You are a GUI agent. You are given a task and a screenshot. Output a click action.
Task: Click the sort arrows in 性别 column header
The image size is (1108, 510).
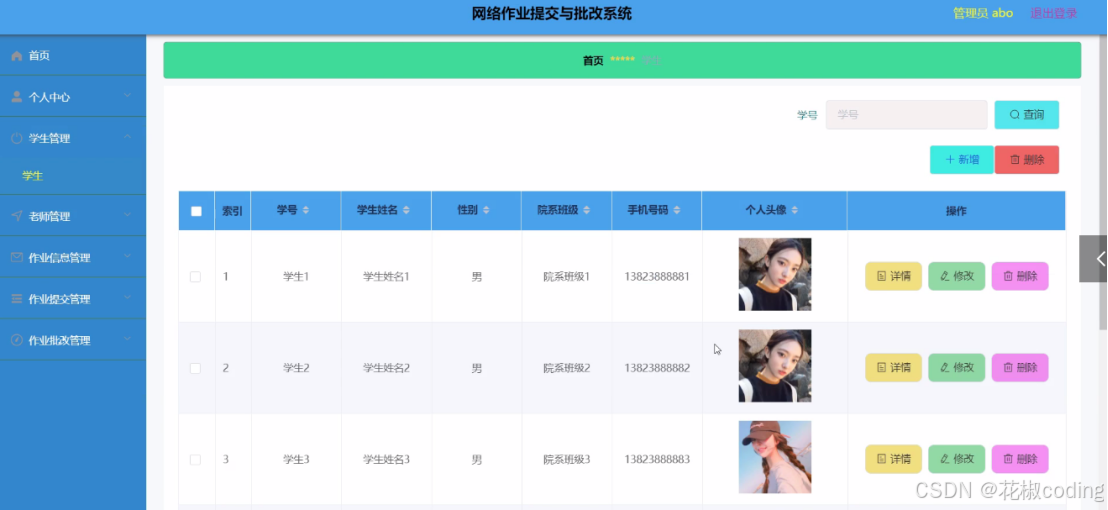[486, 210]
